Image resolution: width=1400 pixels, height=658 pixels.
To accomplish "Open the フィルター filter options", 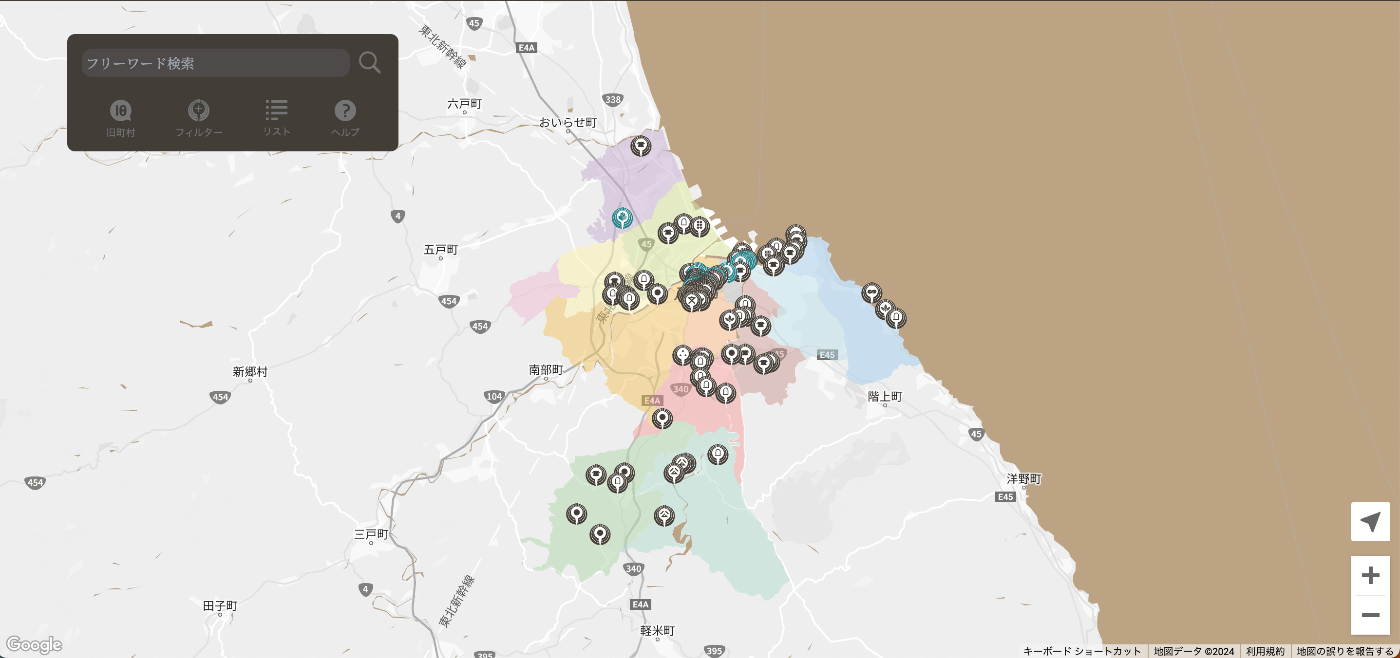I will tap(199, 118).
